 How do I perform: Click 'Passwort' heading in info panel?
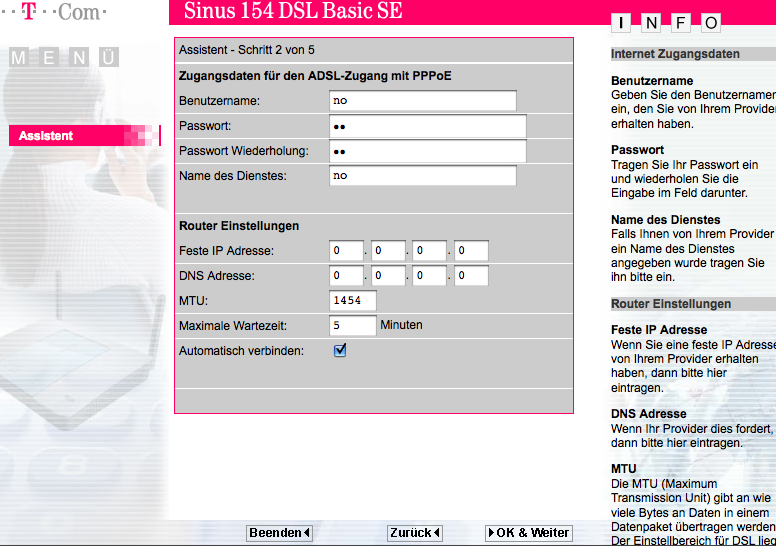(x=637, y=150)
